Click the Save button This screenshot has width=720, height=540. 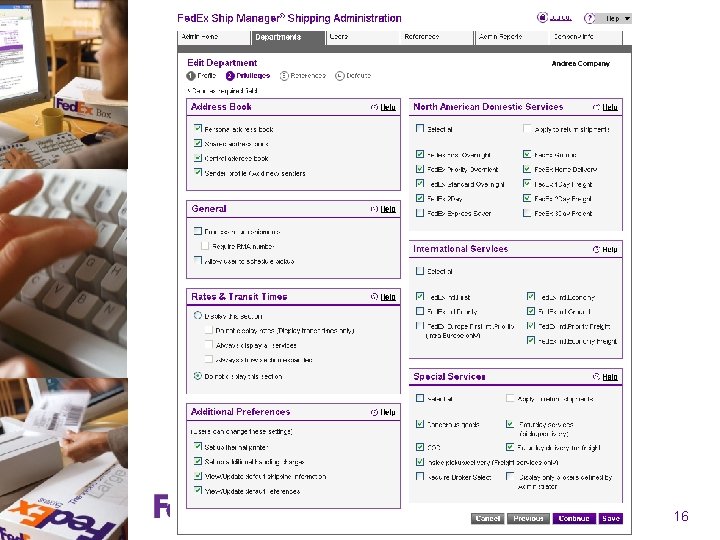[x=611, y=518]
